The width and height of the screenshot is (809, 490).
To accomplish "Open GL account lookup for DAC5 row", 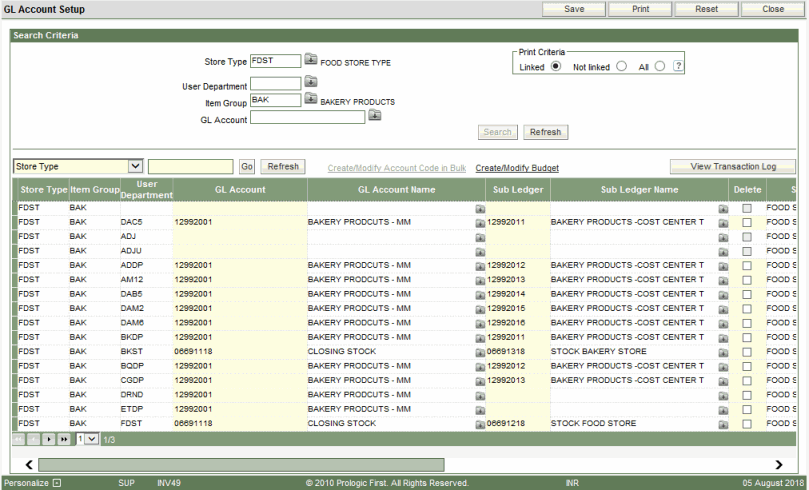I will click(x=480, y=223).
